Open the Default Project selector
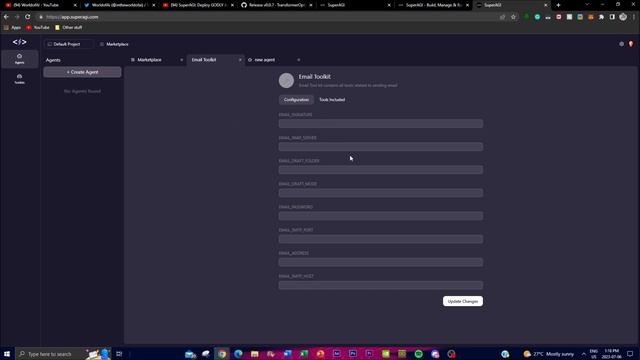The image size is (640, 360). [x=68, y=44]
